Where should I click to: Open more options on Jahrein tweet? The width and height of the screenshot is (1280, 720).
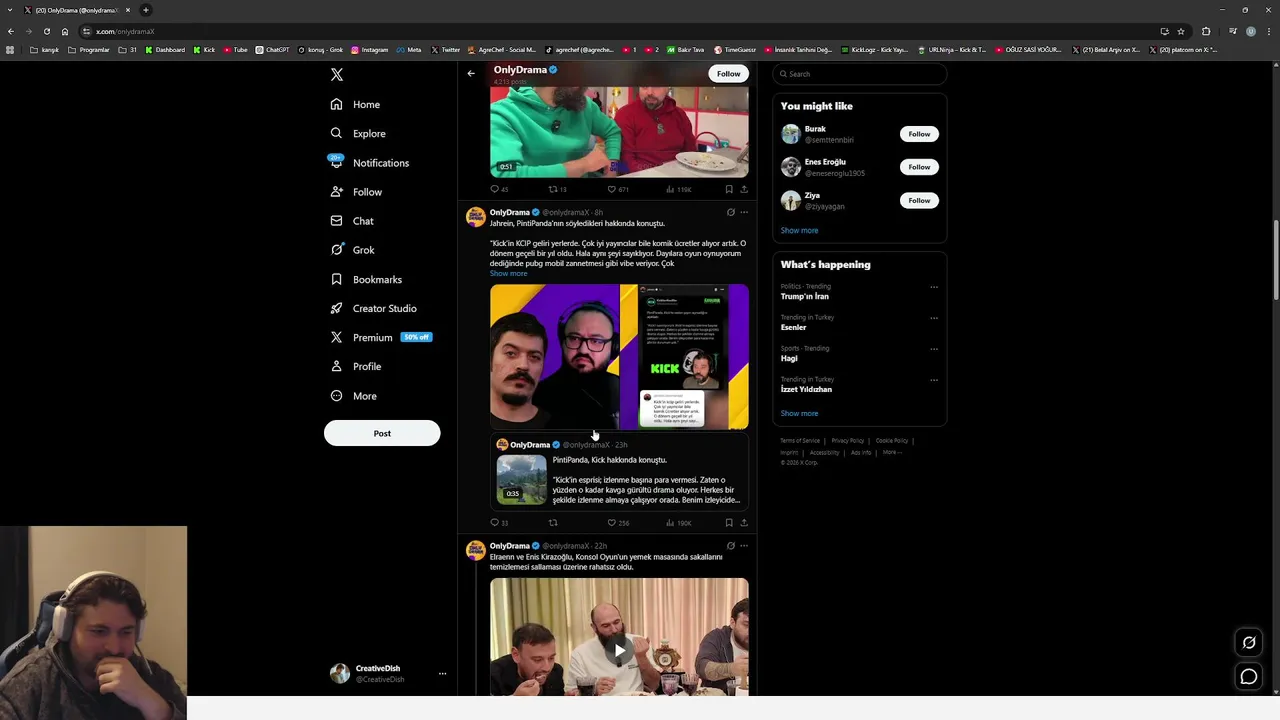[744, 212]
